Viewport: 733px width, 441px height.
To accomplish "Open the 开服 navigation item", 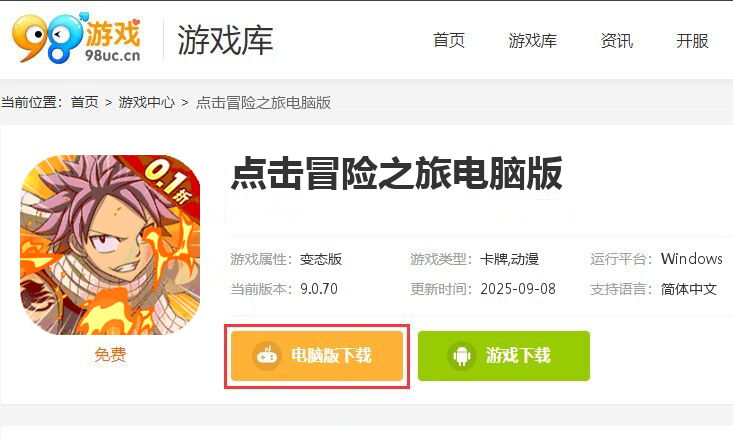I will (x=692, y=40).
